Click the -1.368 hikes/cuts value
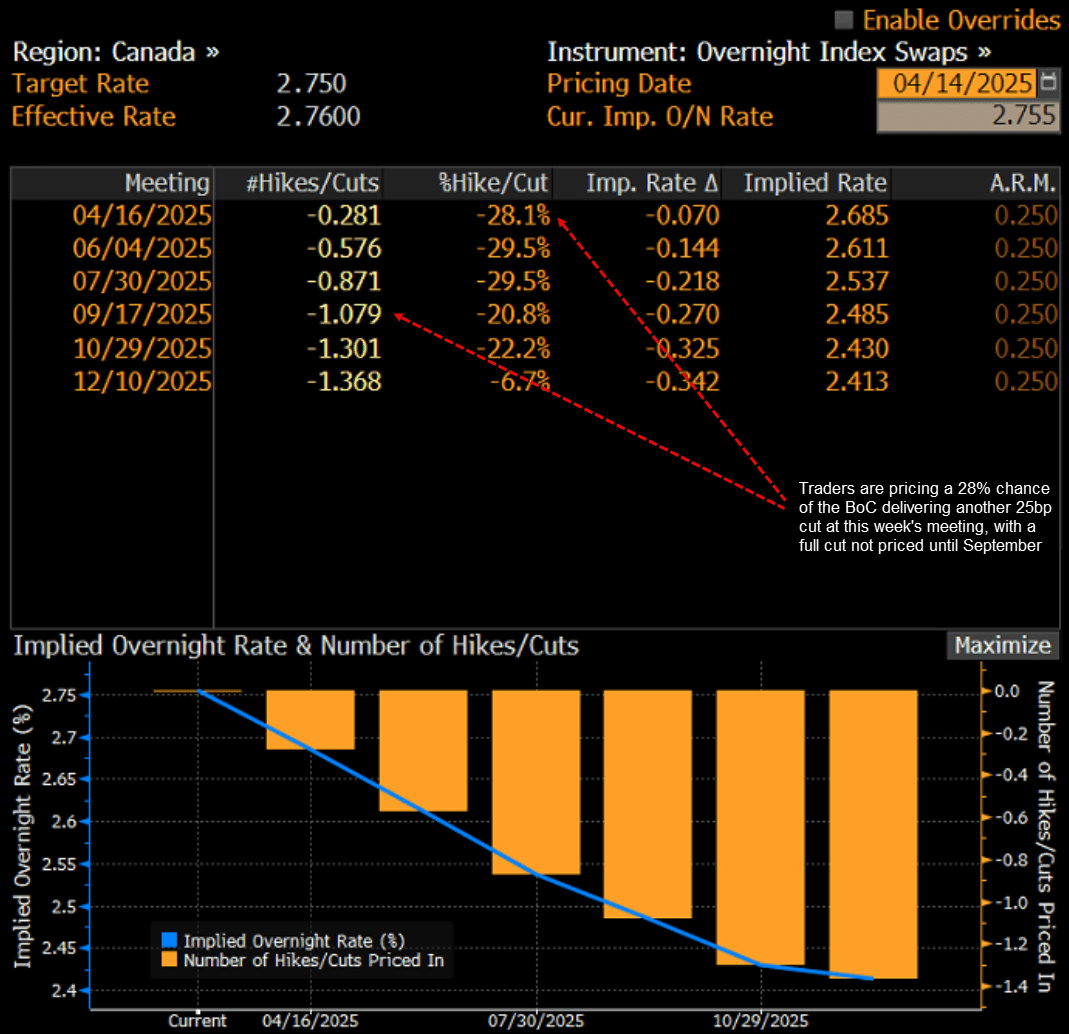This screenshot has height=1034, width=1069. tap(344, 381)
